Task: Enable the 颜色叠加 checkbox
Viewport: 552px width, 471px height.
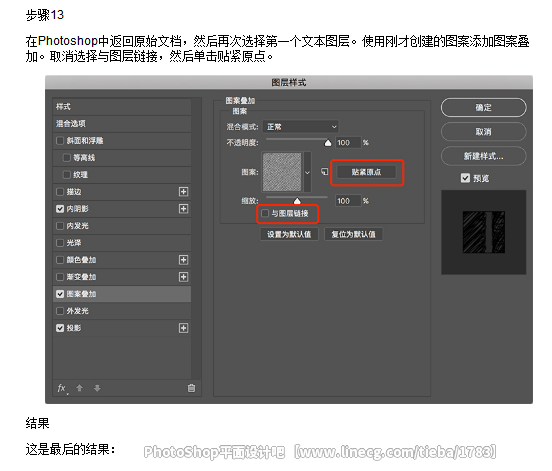Action: click(60, 260)
